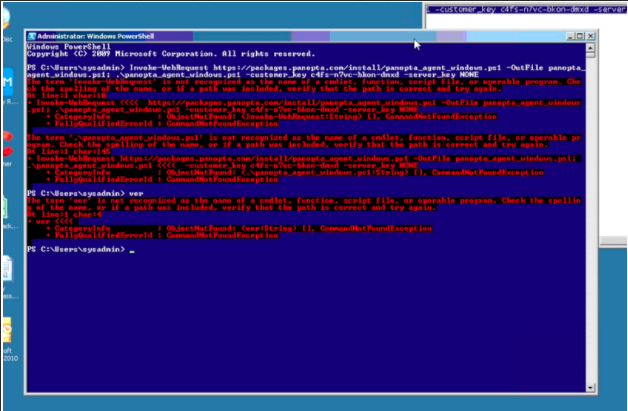The width and height of the screenshot is (628, 411).
Task: Open the desktop icon labeled 2010
Action: coord(7,330)
